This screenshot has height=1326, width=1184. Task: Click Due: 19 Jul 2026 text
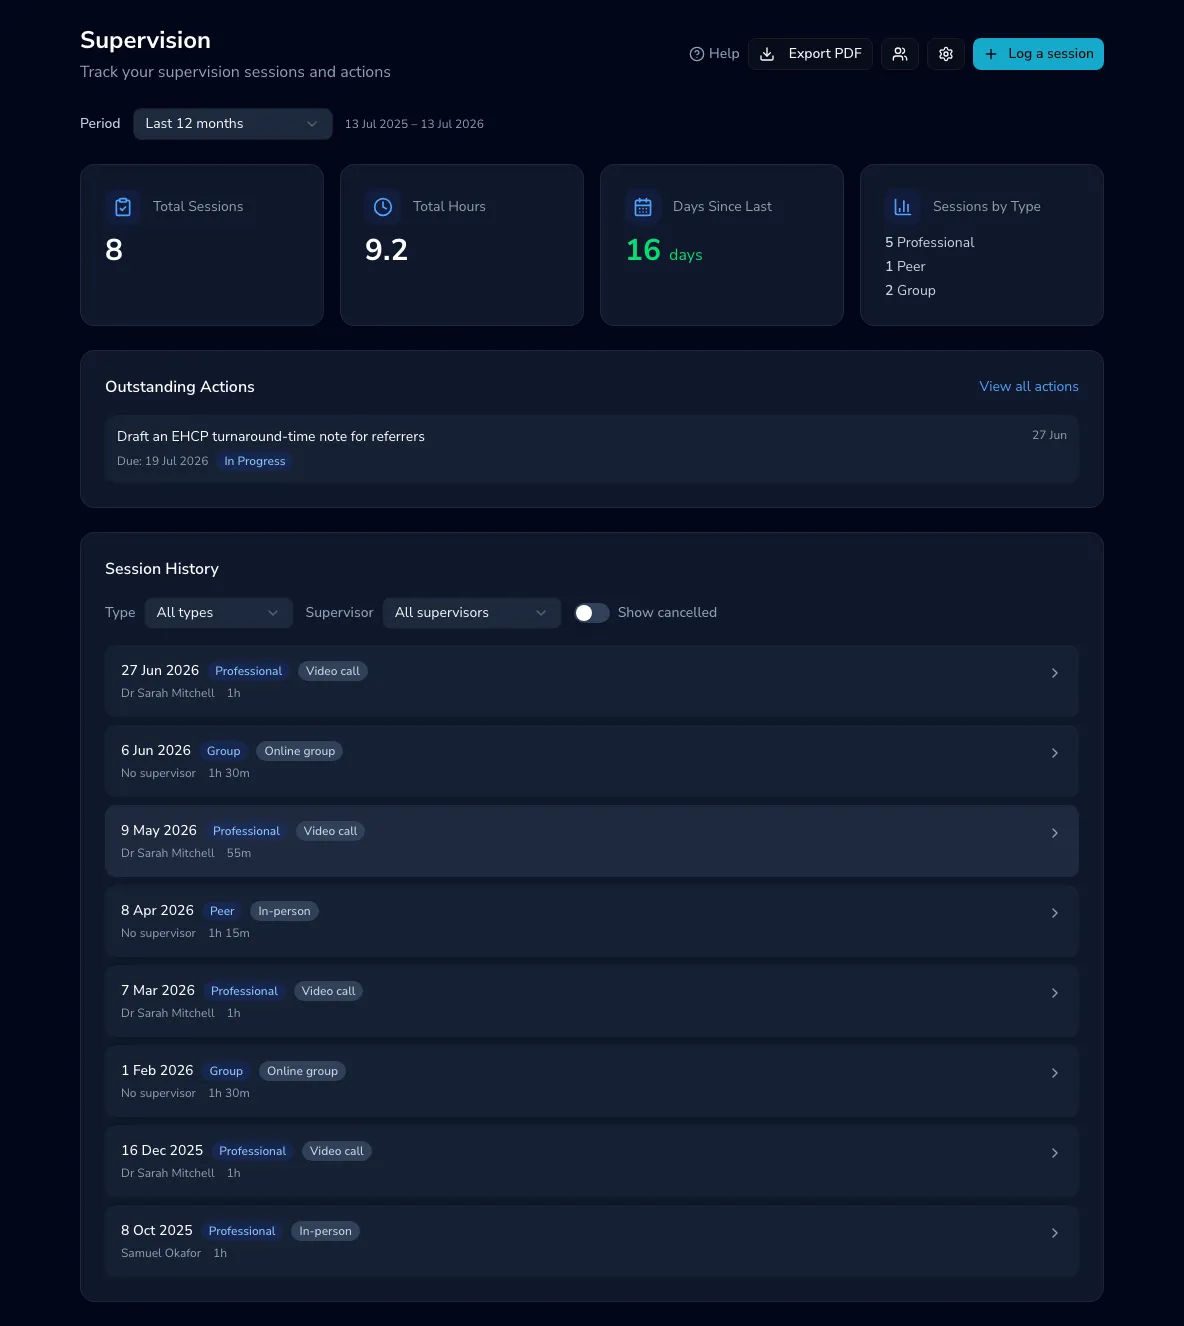pyautogui.click(x=162, y=462)
